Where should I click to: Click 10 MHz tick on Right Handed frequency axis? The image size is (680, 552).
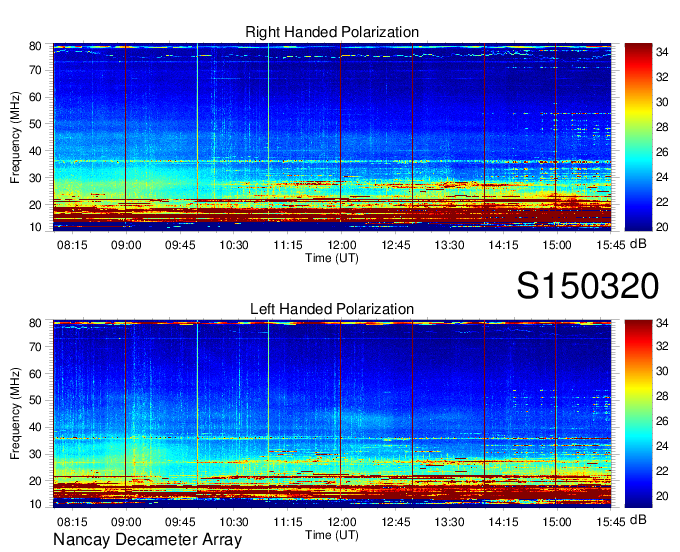click(35, 227)
